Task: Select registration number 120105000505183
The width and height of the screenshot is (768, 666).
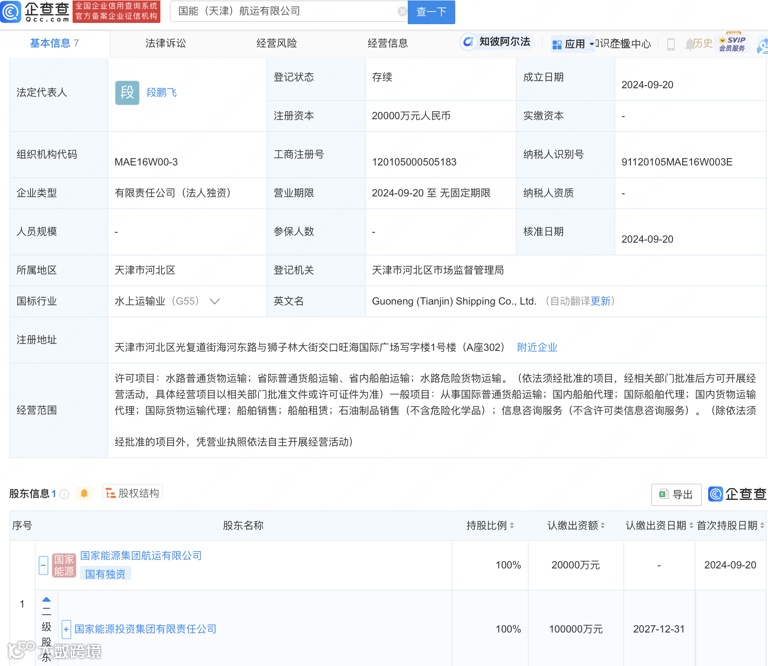Action: [414, 162]
